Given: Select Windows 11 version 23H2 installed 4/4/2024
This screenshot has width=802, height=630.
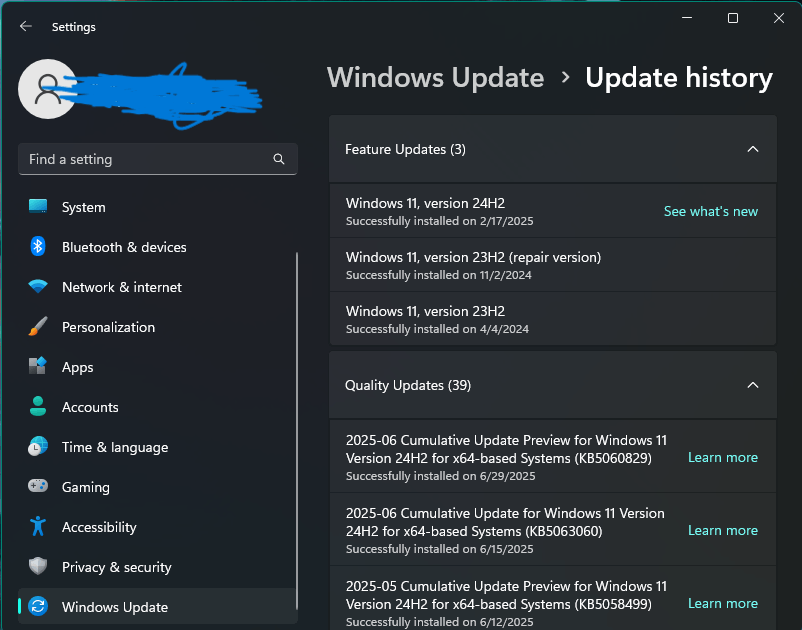Looking at the screenshot, I should click(x=553, y=319).
